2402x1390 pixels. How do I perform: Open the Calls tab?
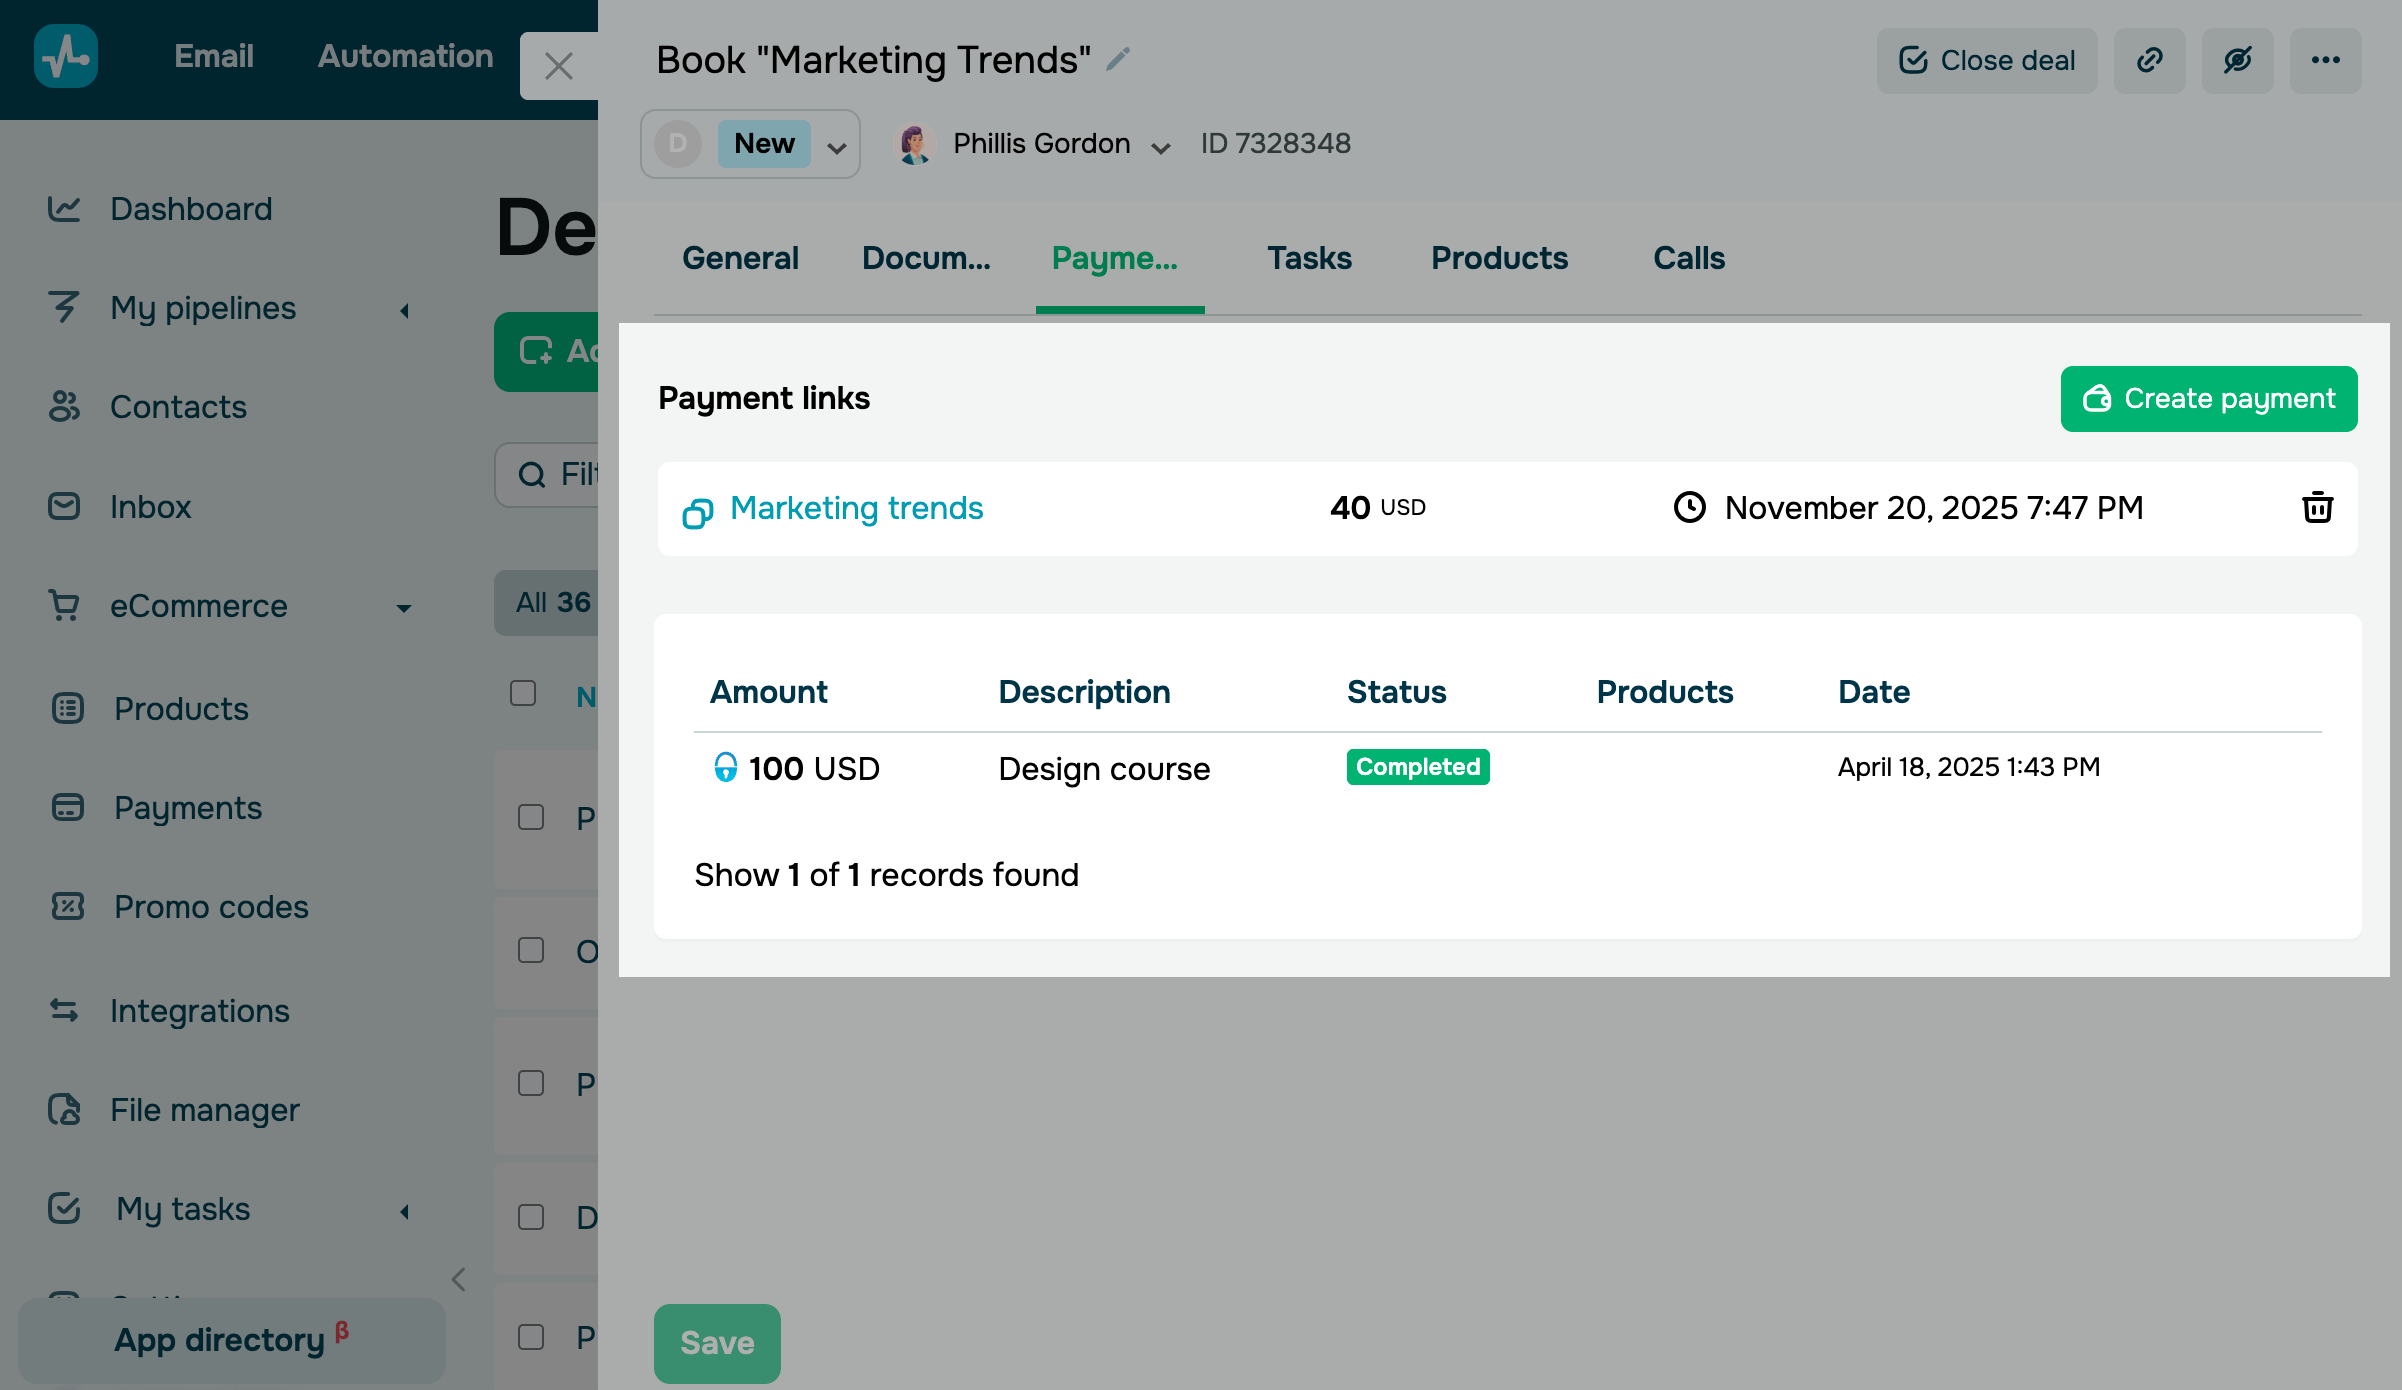click(x=1688, y=258)
